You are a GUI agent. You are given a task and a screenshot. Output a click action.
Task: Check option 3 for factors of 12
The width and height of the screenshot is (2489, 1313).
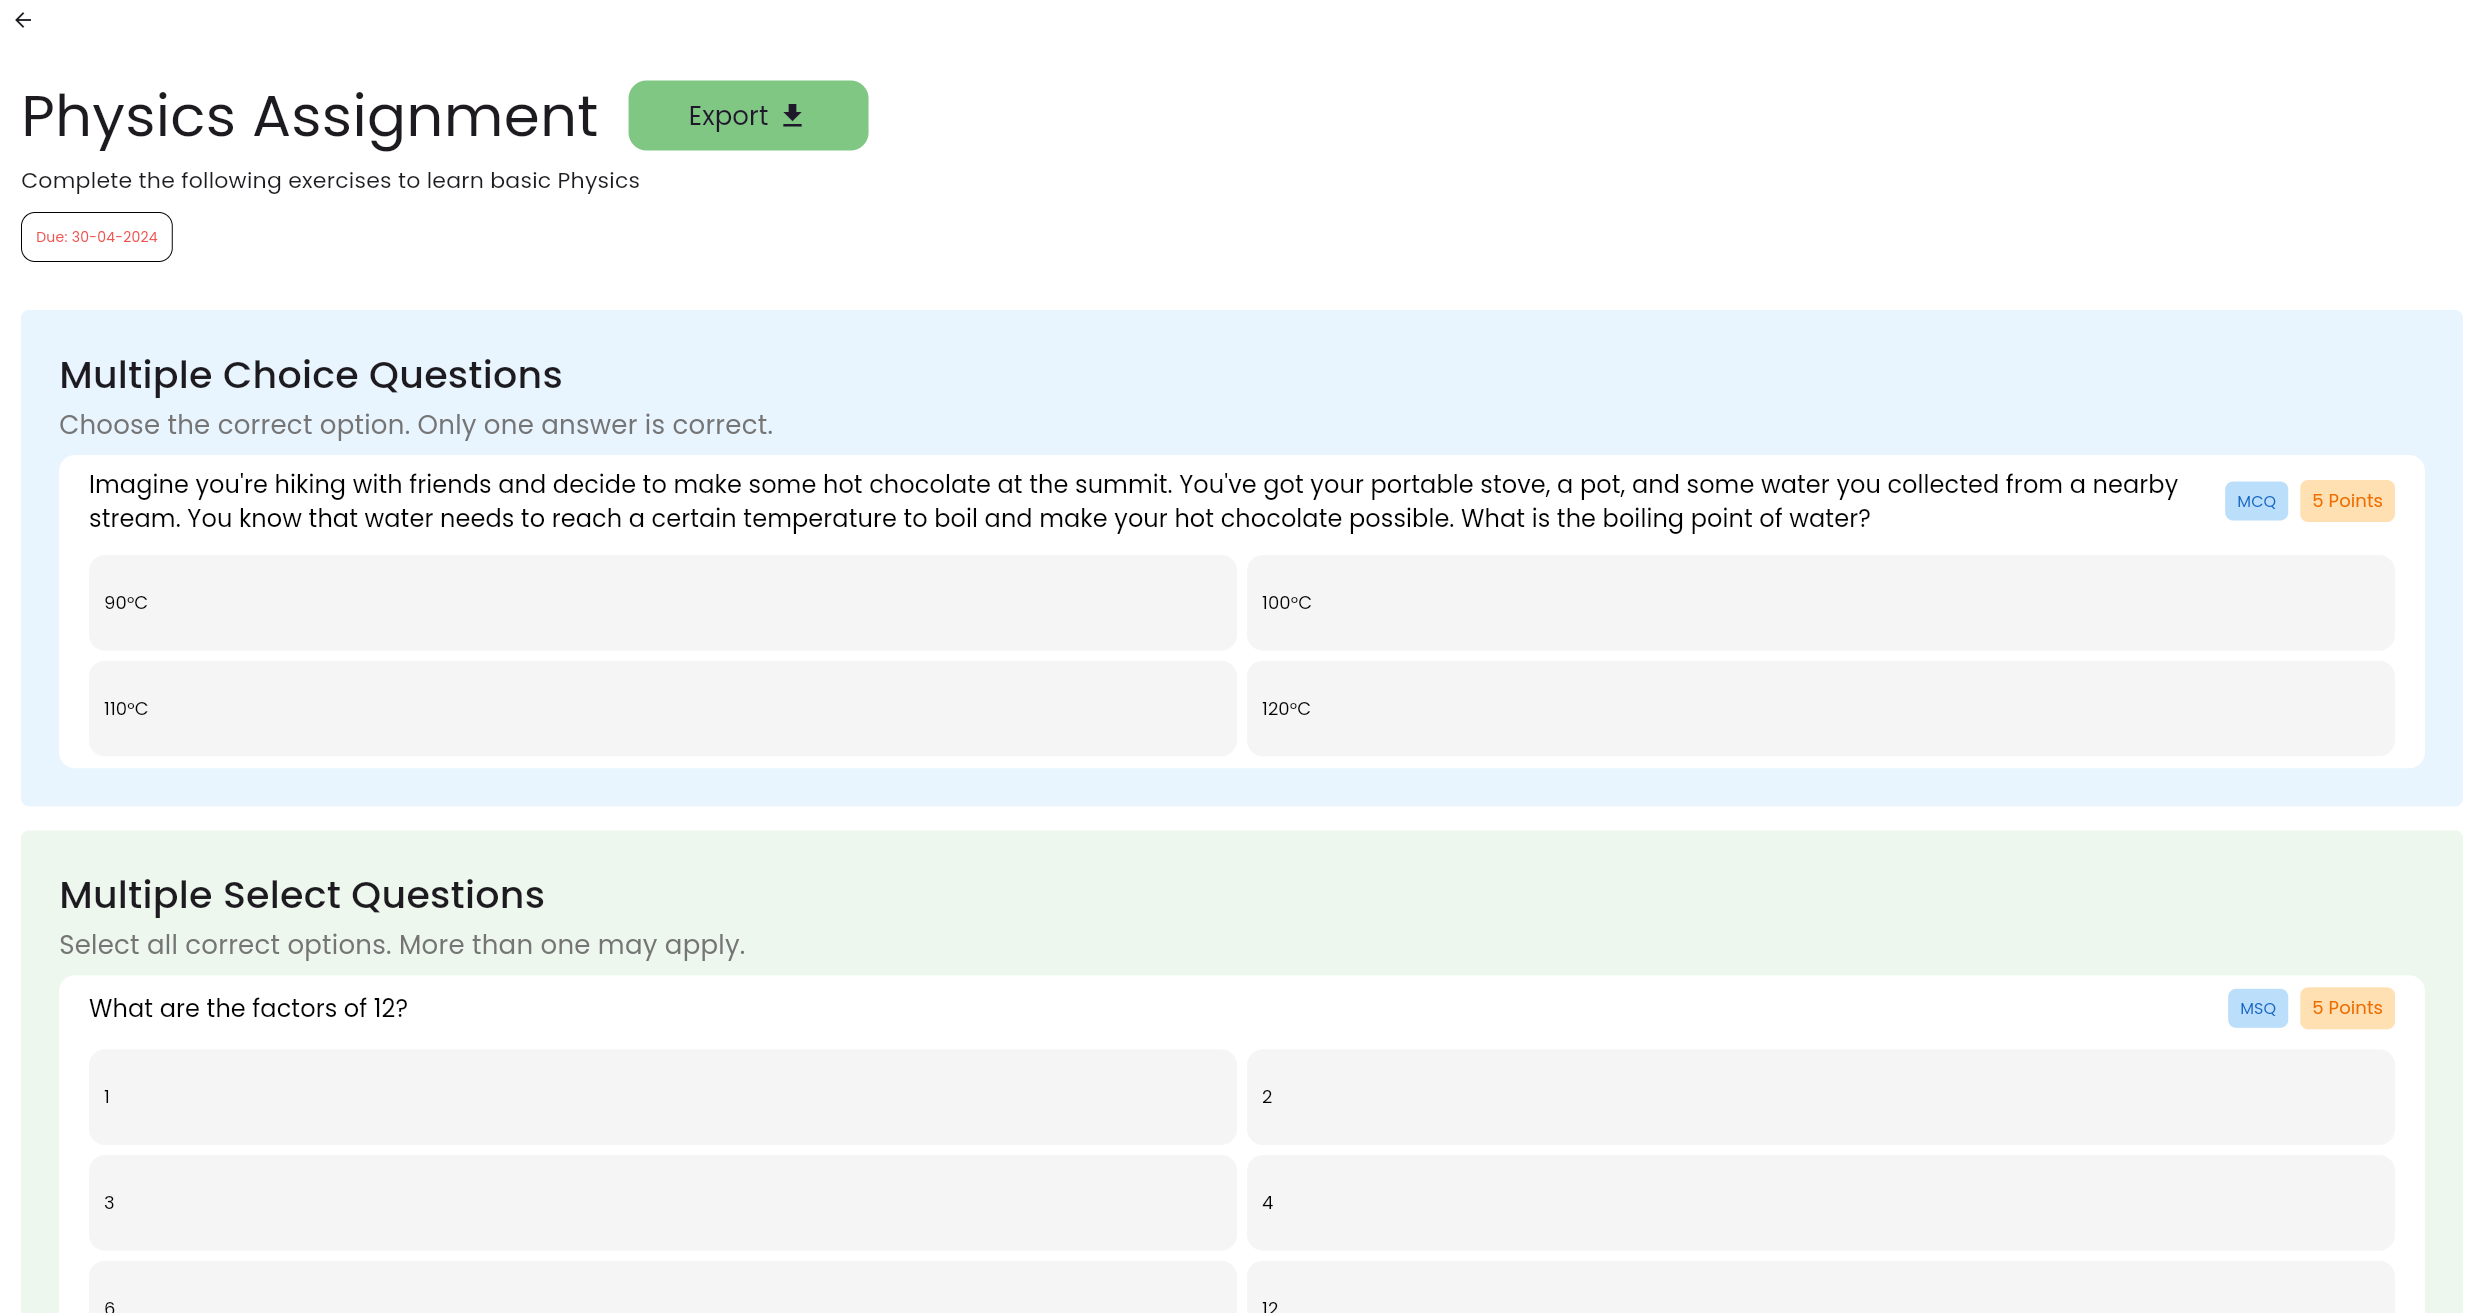pyautogui.click(x=662, y=1202)
